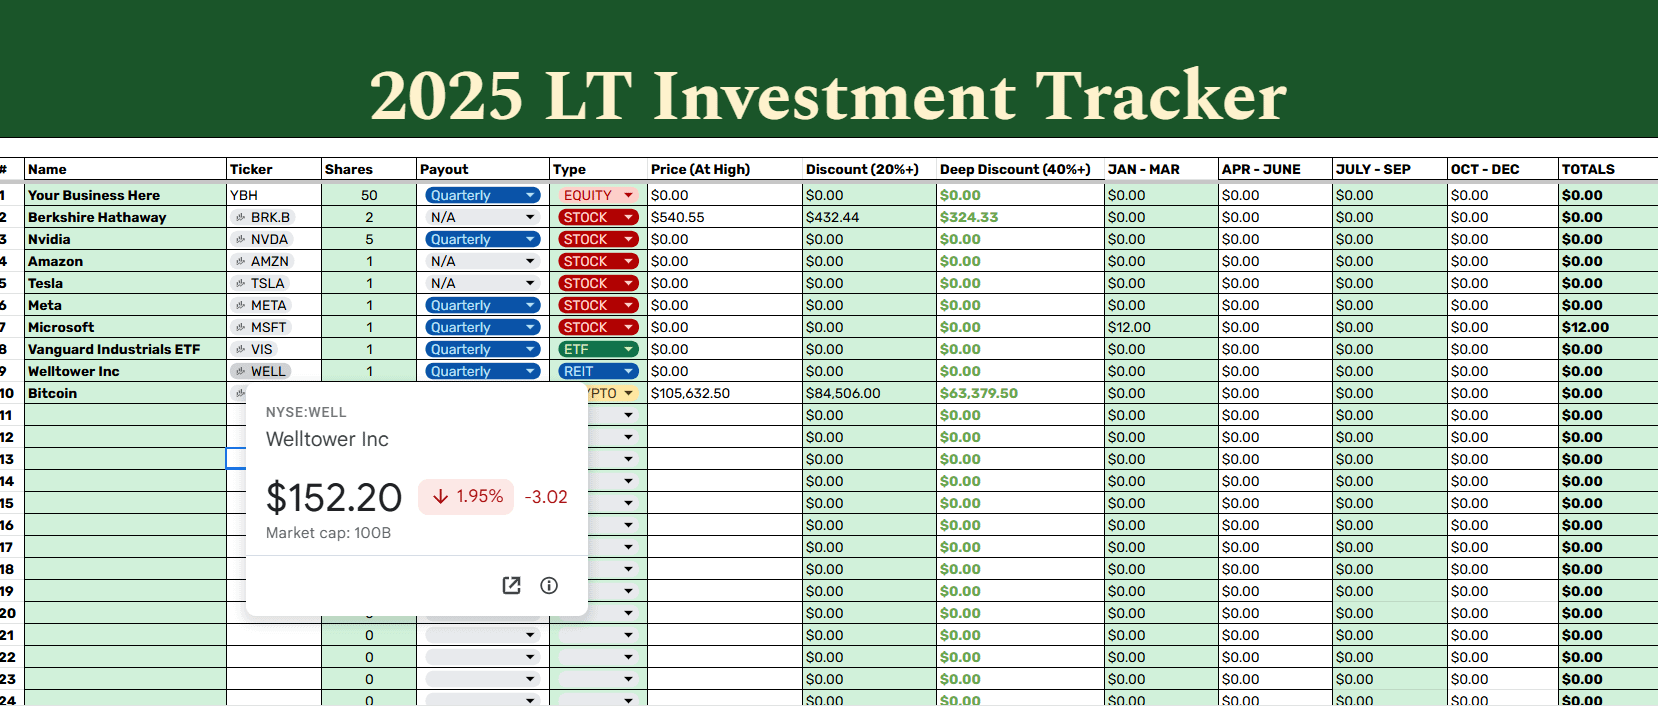Click shares value 50 for Your Business Here

pyautogui.click(x=369, y=195)
